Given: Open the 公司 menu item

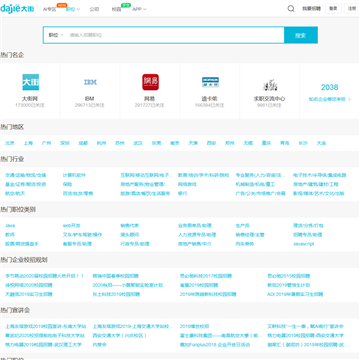Looking at the screenshot, I should pyautogui.click(x=94, y=9).
